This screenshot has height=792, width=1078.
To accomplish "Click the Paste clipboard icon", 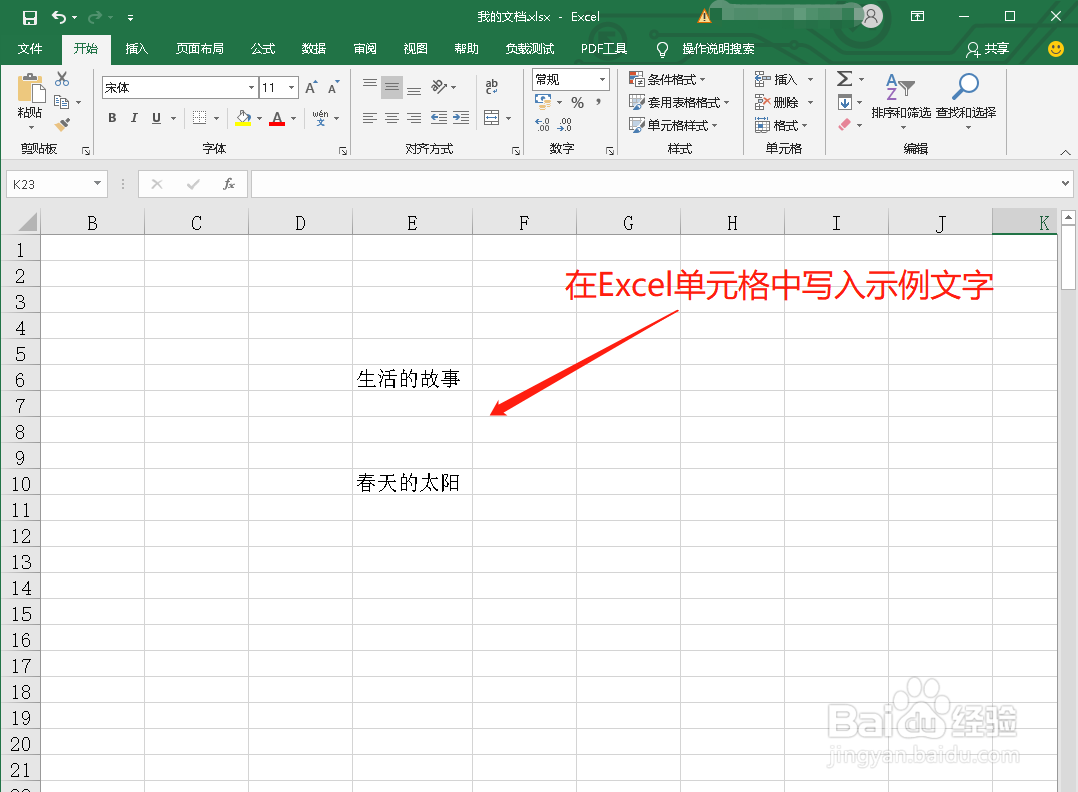I will click(30, 89).
